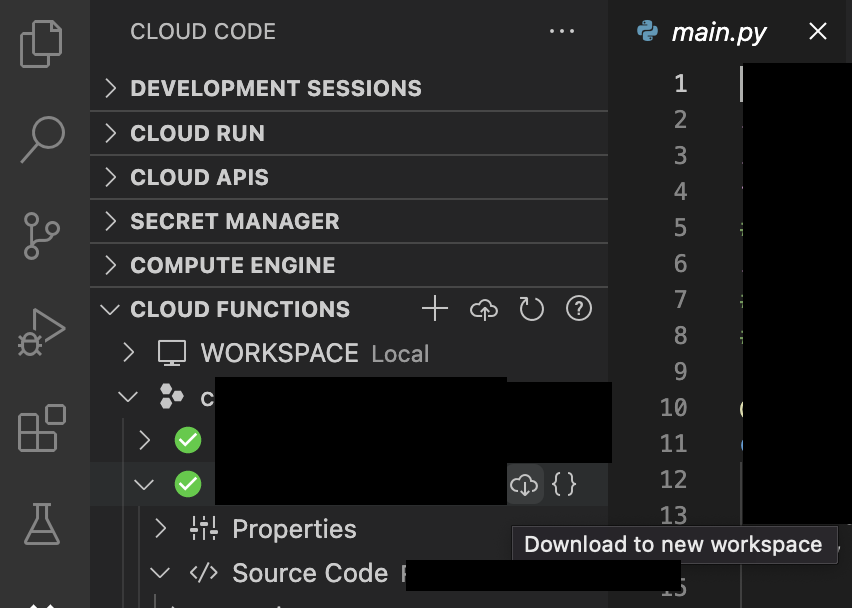The image size is (852, 608).
Task: Open the Source Control icon
Action: click(41, 237)
